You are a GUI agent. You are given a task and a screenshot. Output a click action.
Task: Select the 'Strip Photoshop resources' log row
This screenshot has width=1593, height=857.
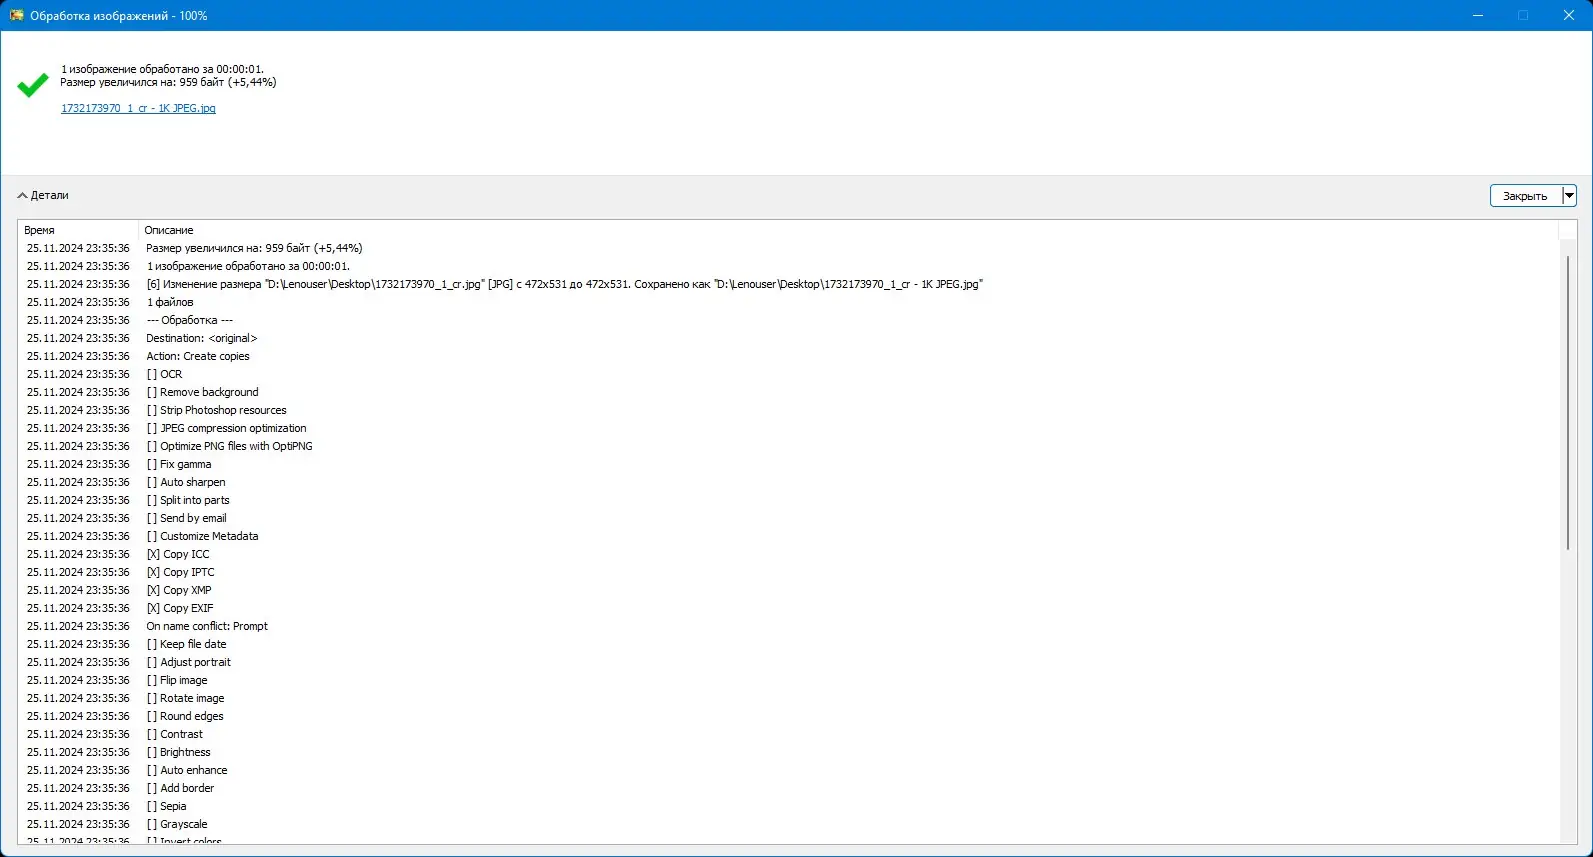(x=789, y=410)
